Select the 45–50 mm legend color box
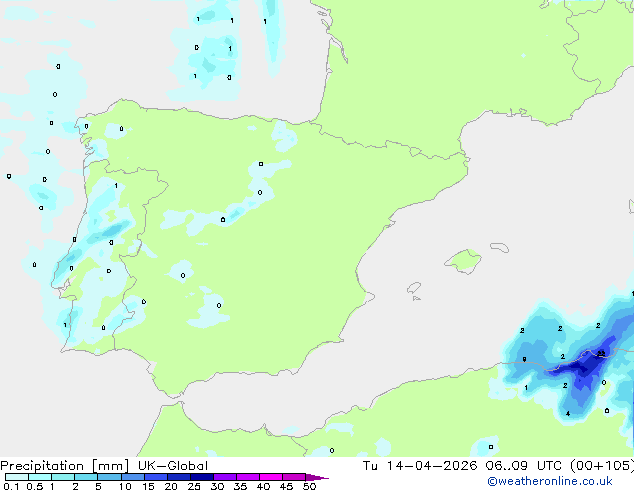634x490 pixels. 294,477
